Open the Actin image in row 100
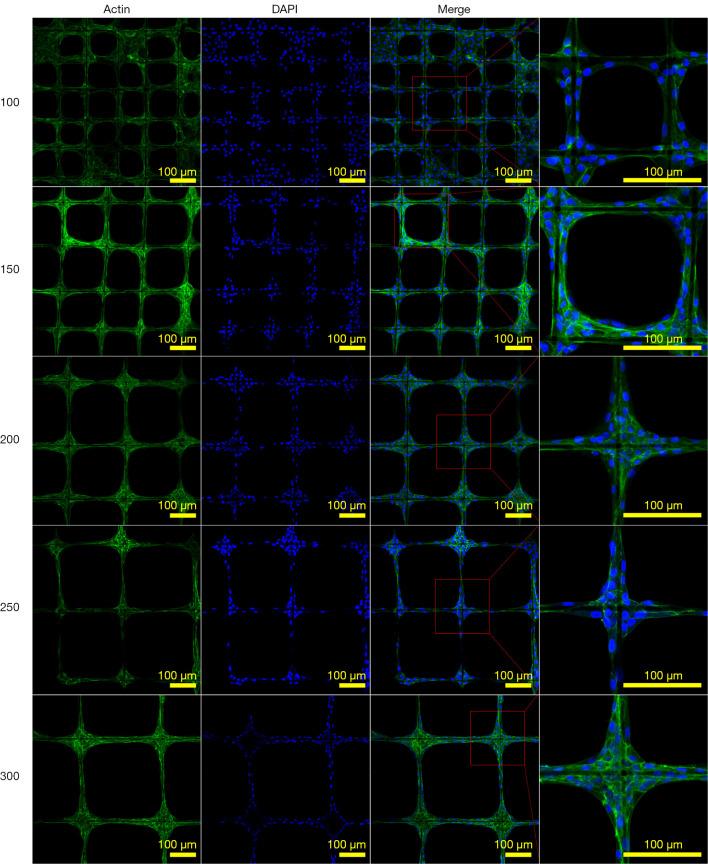The image size is (708, 864). tap(116, 102)
